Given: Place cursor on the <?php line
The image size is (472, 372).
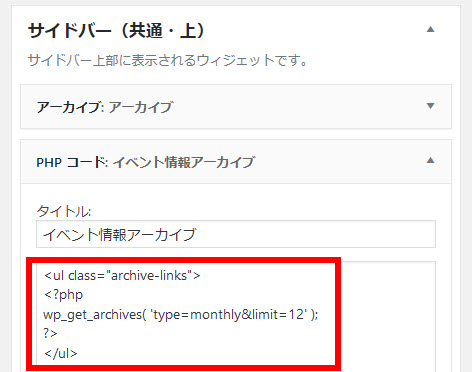Looking at the screenshot, I should pyautogui.click(x=63, y=295).
